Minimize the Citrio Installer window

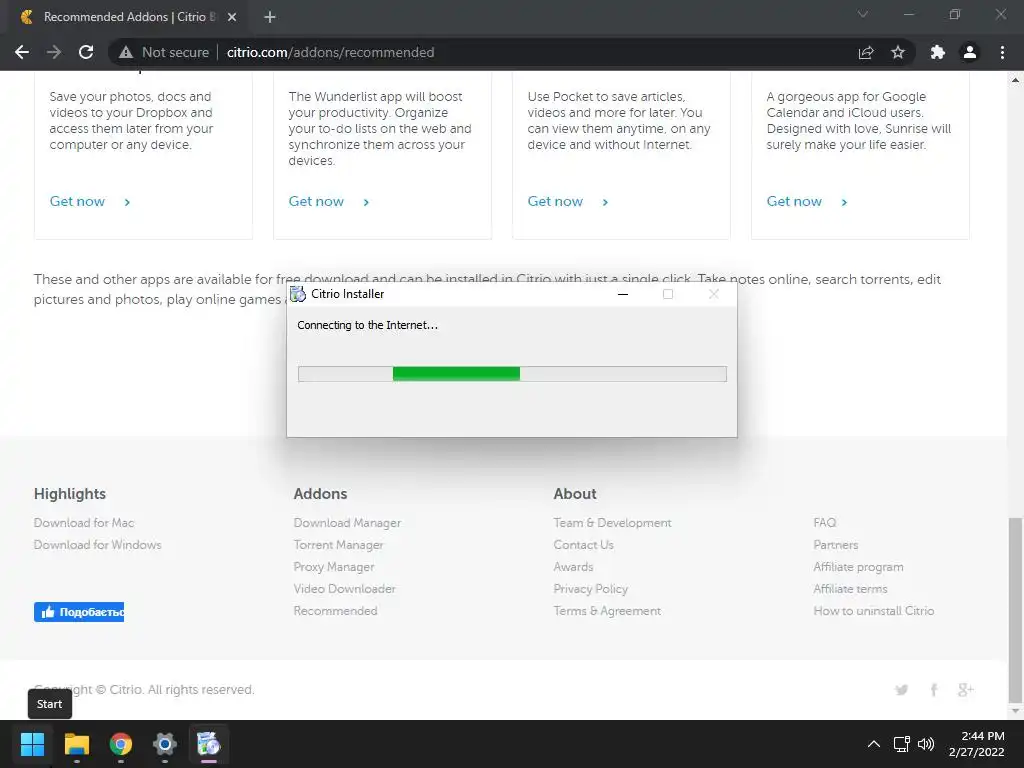click(623, 295)
